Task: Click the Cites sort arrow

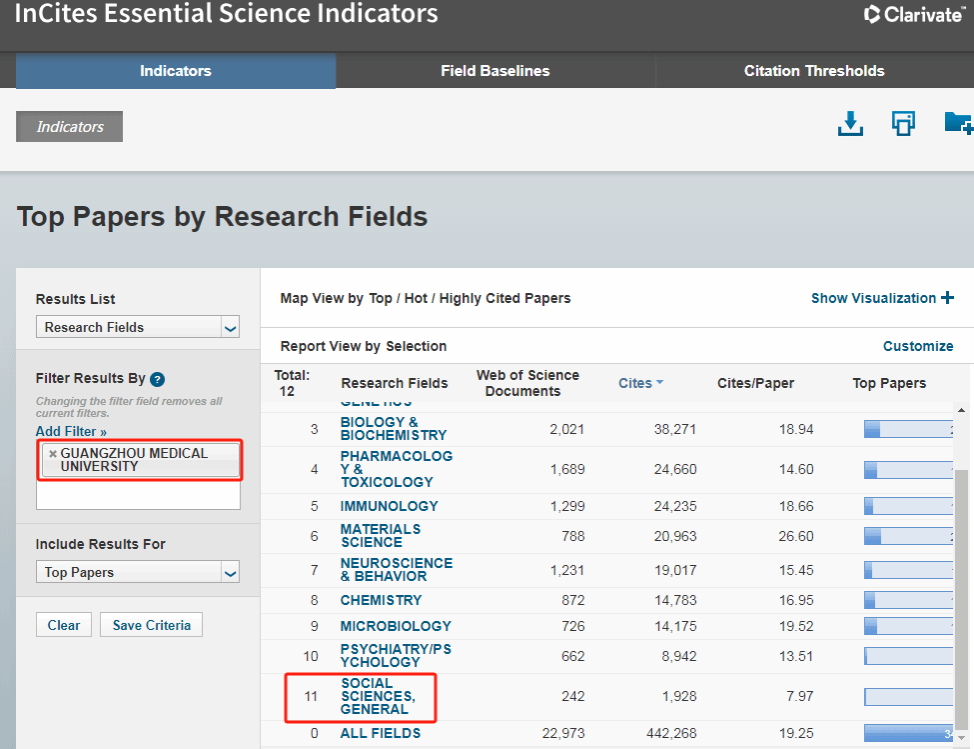Action: [x=660, y=383]
